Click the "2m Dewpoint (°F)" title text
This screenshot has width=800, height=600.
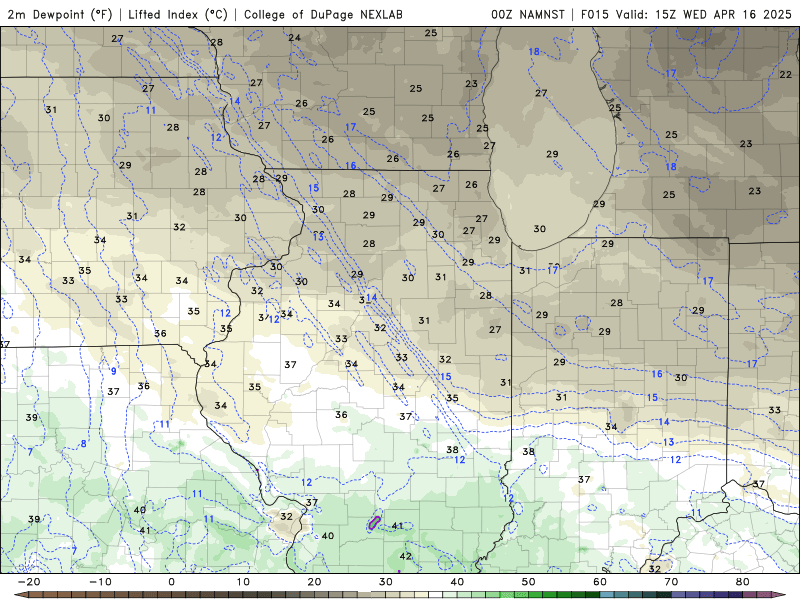[x=59, y=14]
